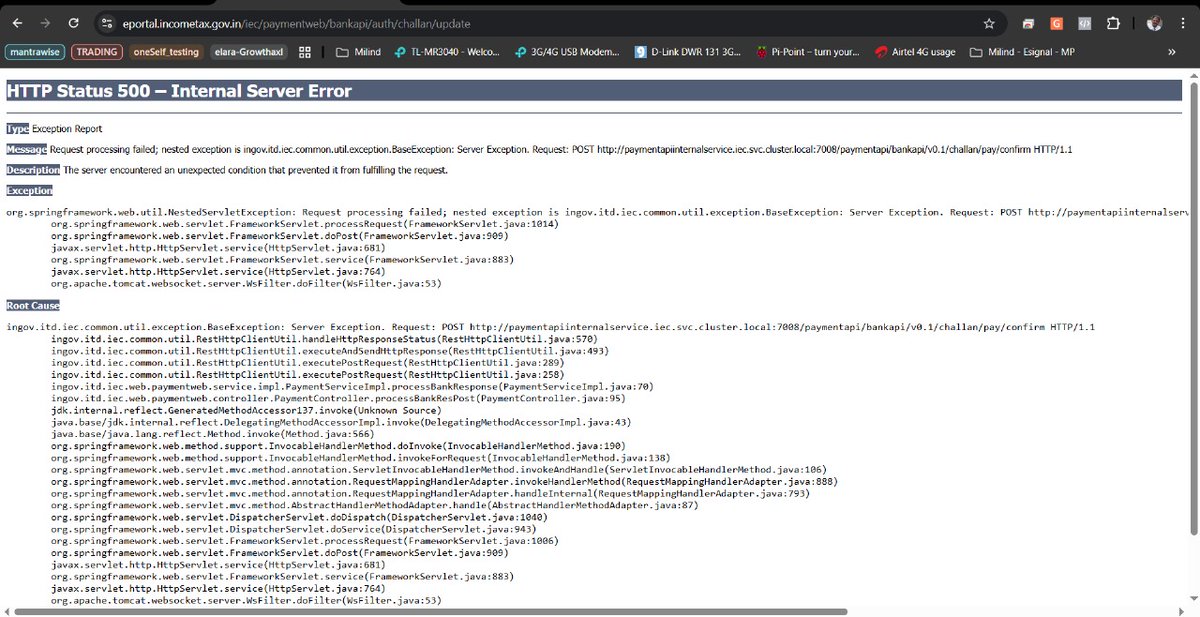Click the PaymentController.processBankResPost line
Screen dimensions: 1200x617
coord(339,398)
